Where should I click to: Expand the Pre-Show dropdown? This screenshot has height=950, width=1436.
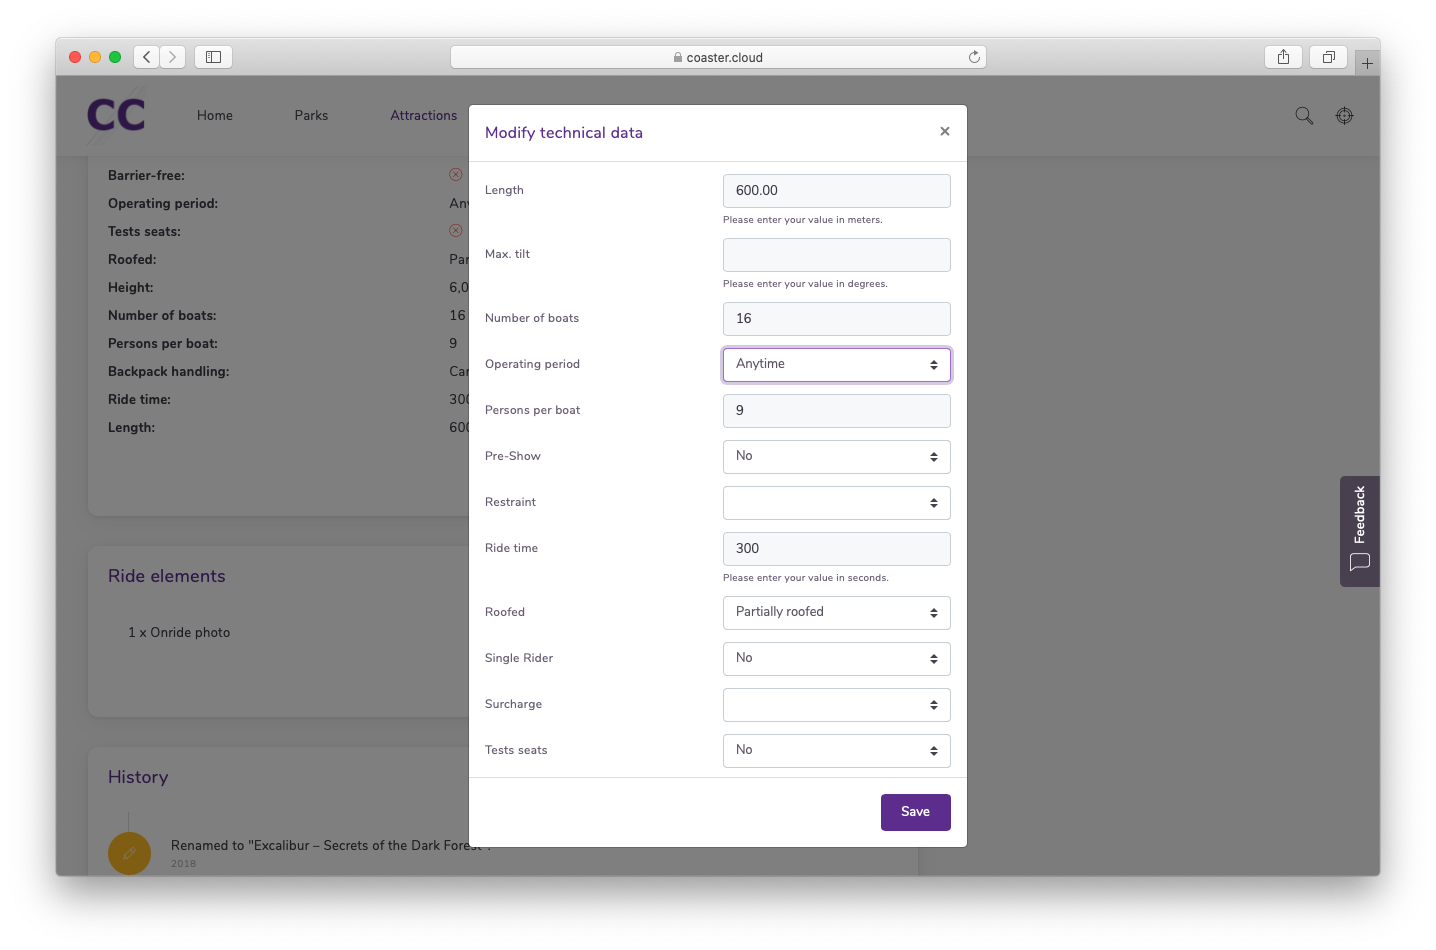point(836,457)
